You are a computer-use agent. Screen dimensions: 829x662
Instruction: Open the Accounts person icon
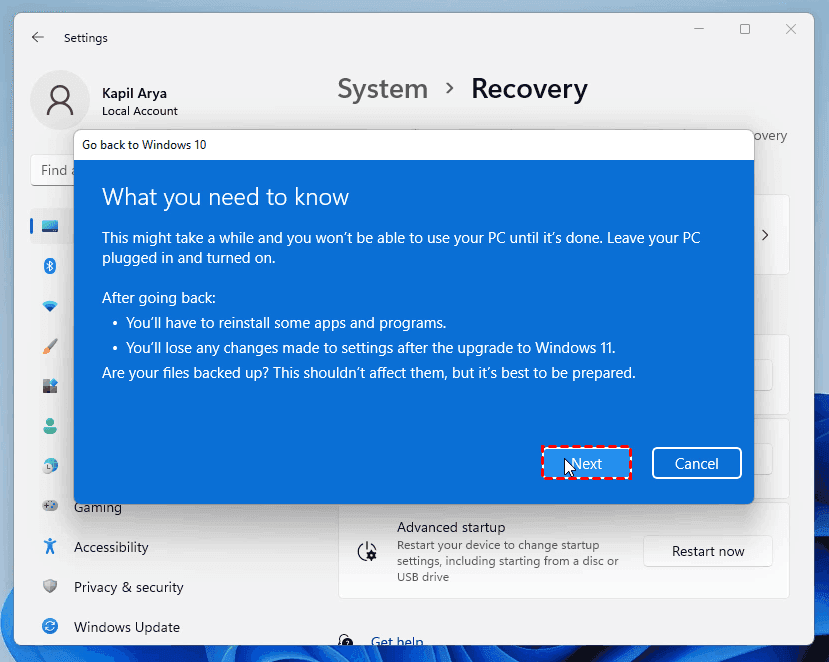pyautogui.click(x=50, y=426)
